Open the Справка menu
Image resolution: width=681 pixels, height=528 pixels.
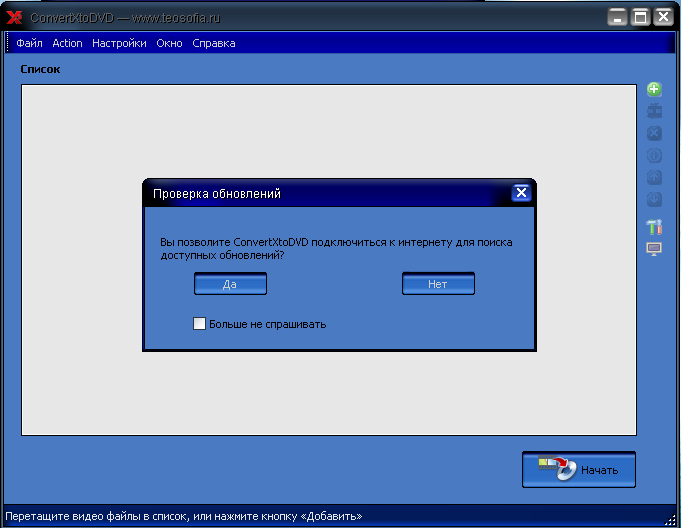[x=213, y=43]
